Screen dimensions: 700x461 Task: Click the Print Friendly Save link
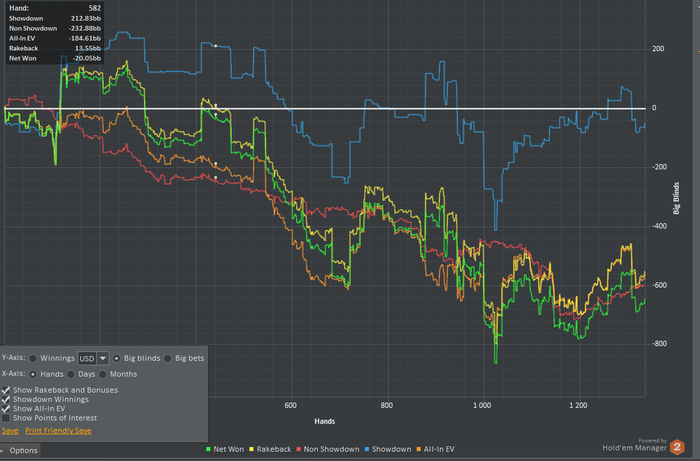pyautogui.click(x=58, y=431)
